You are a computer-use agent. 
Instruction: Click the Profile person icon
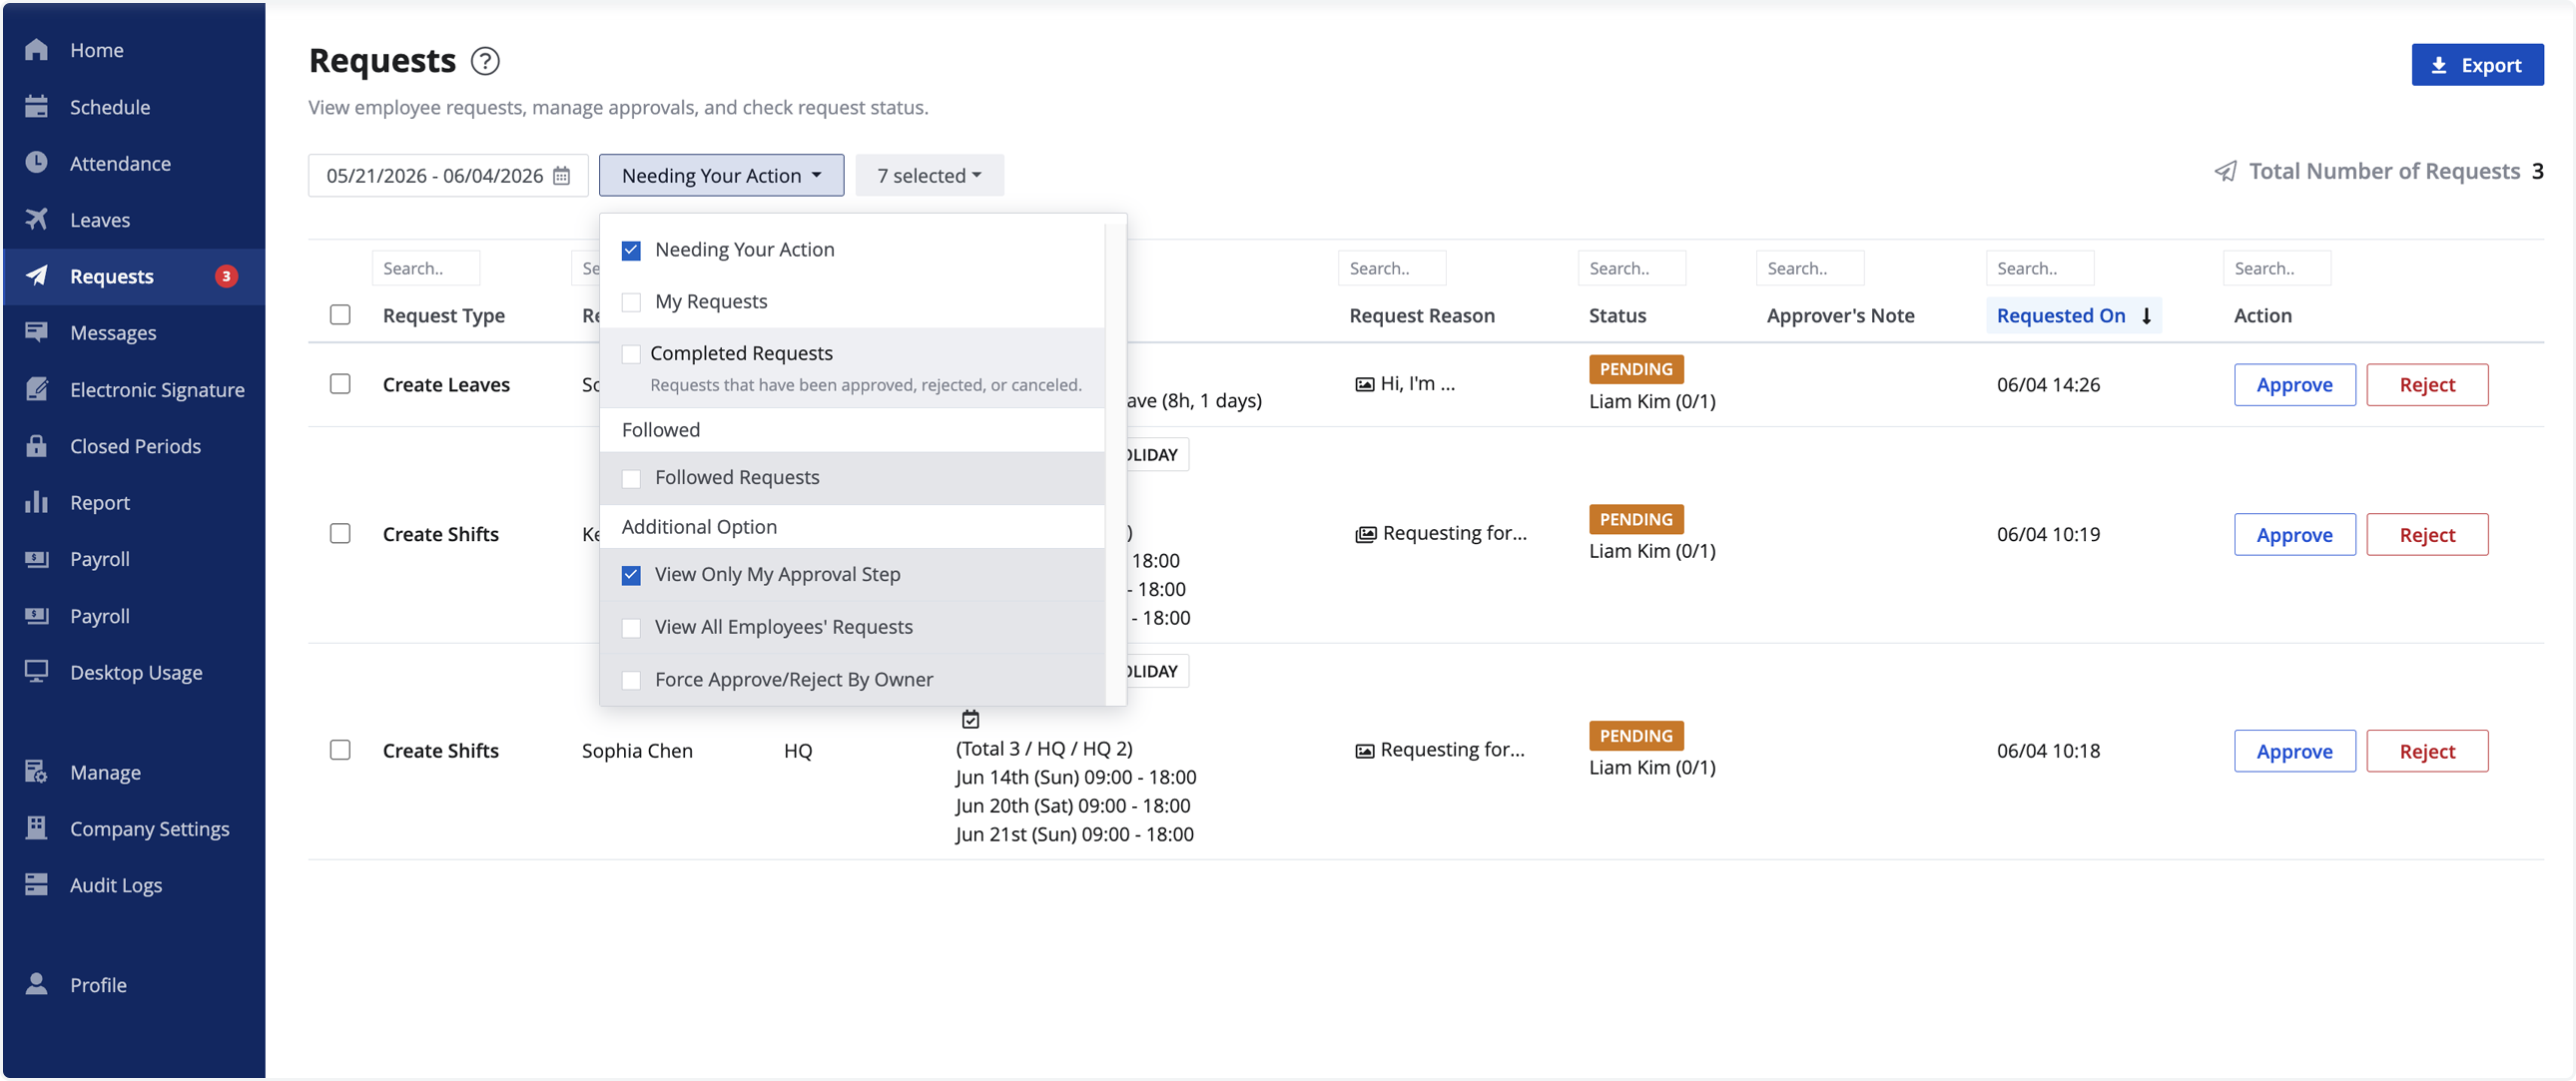(36, 984)
